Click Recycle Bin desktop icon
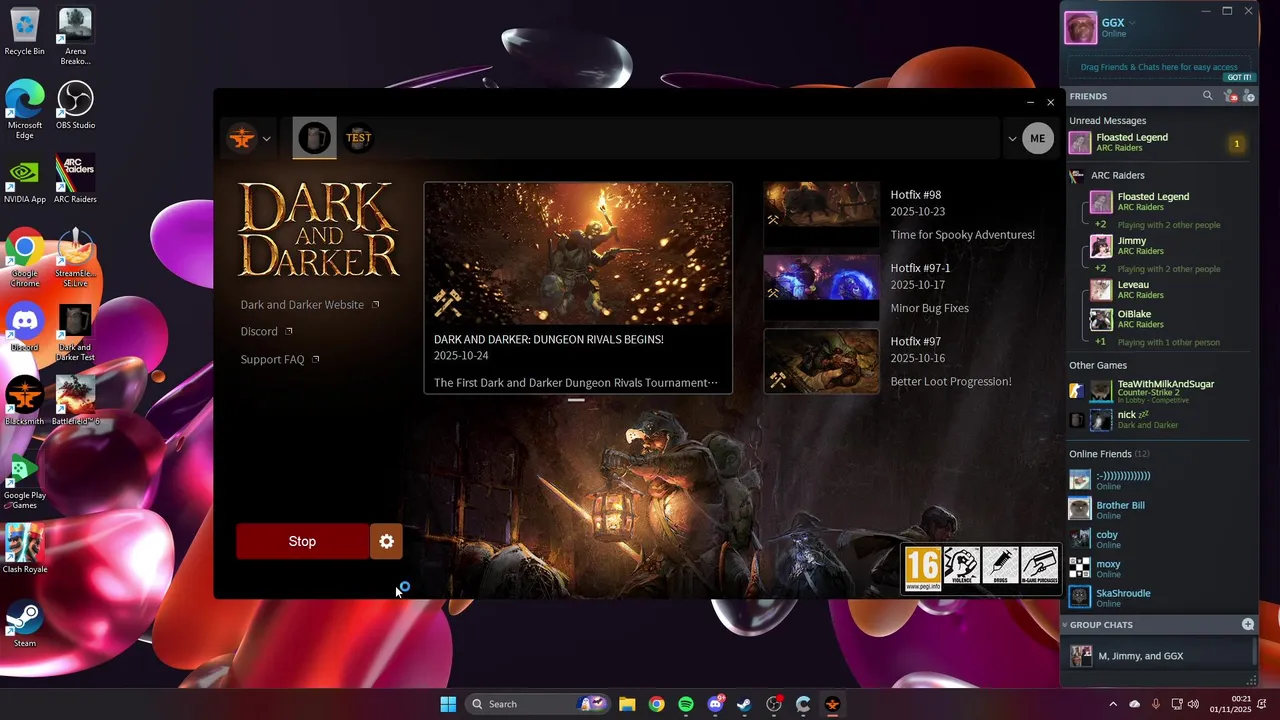The image size is (1280, 720). tap(24, 32)
